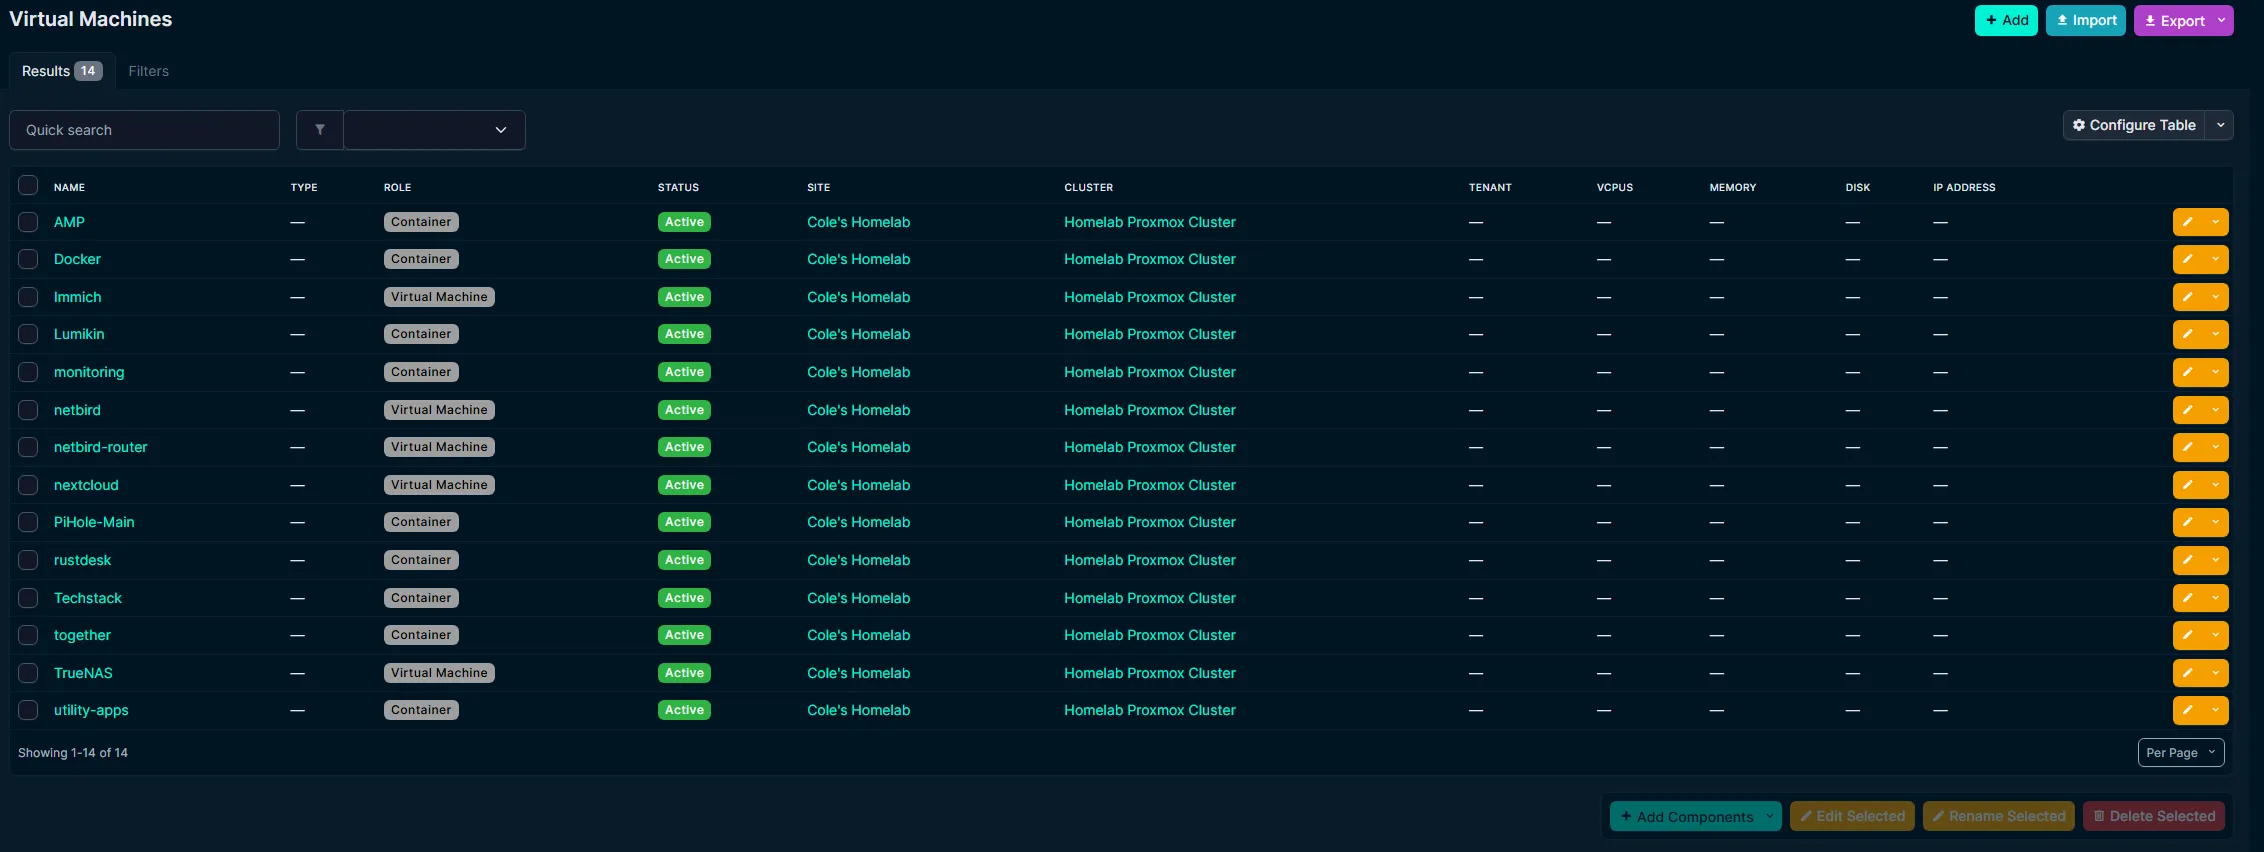Sort by the Role column header
This screenshot has height=852, width=2264.
point(397,187)
